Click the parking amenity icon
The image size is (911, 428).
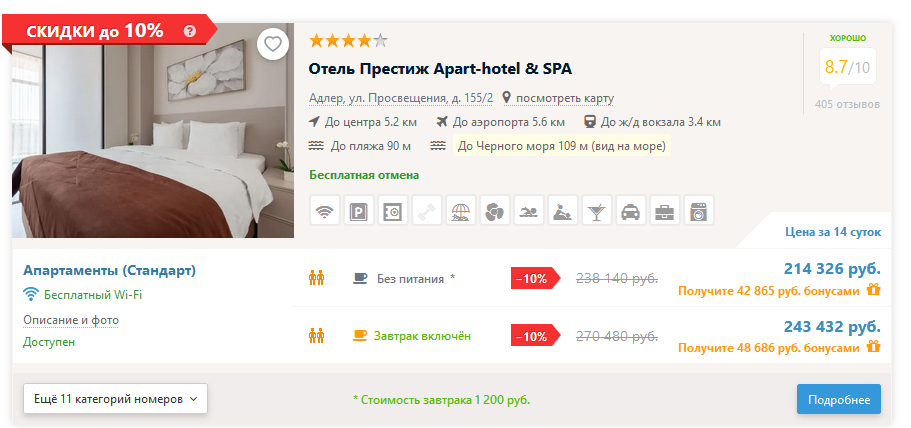click(358, 210)
